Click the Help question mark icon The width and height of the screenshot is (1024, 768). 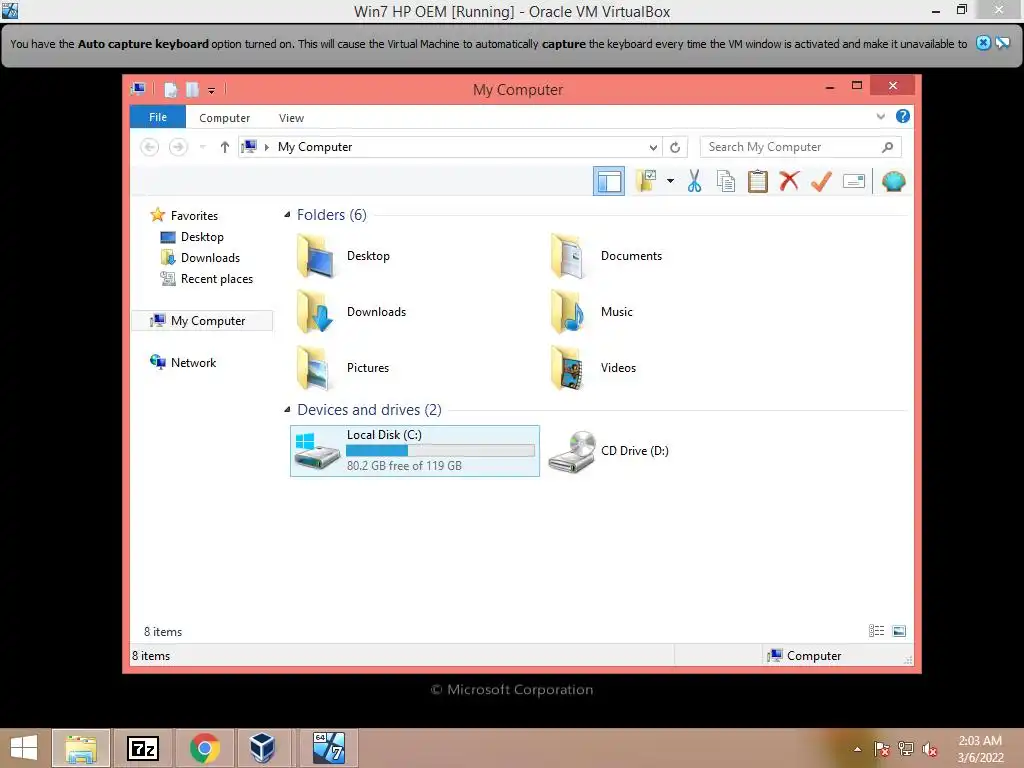click(903, 116)
